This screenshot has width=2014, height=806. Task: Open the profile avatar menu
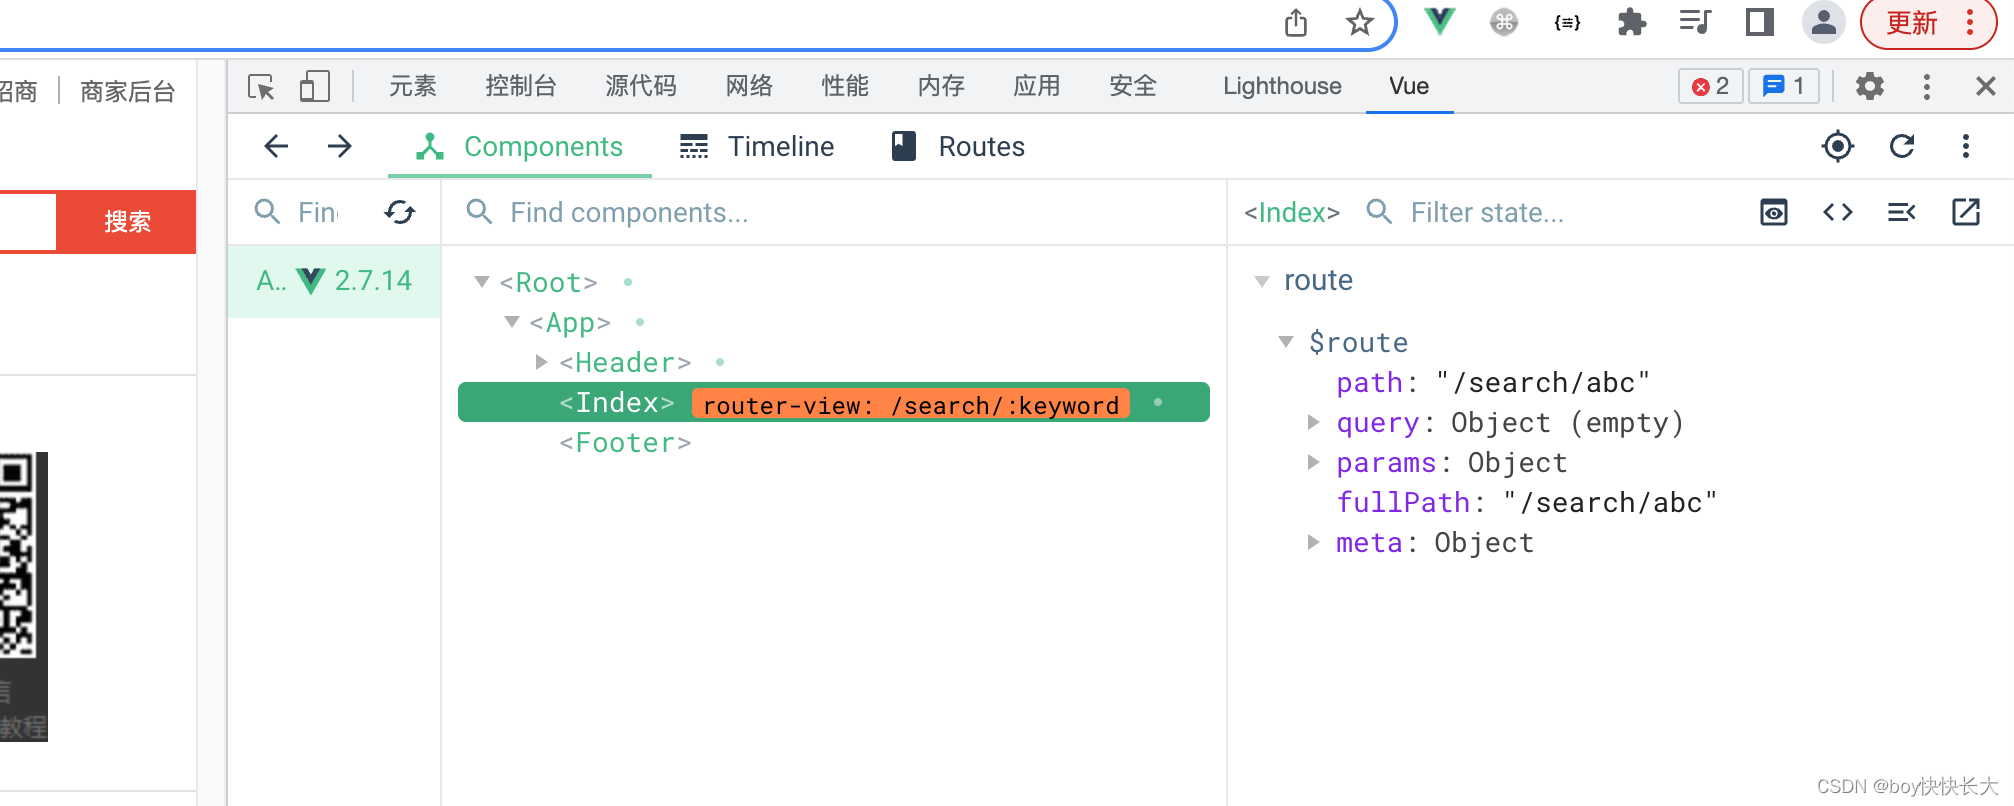pos(1824,22)
